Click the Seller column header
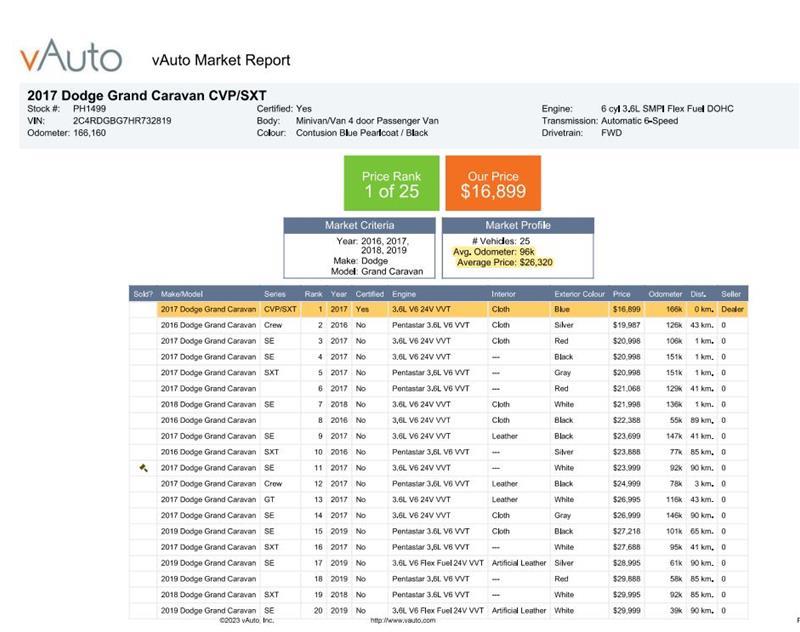This screenshot has height=632, width=800. tap(731, 294)
